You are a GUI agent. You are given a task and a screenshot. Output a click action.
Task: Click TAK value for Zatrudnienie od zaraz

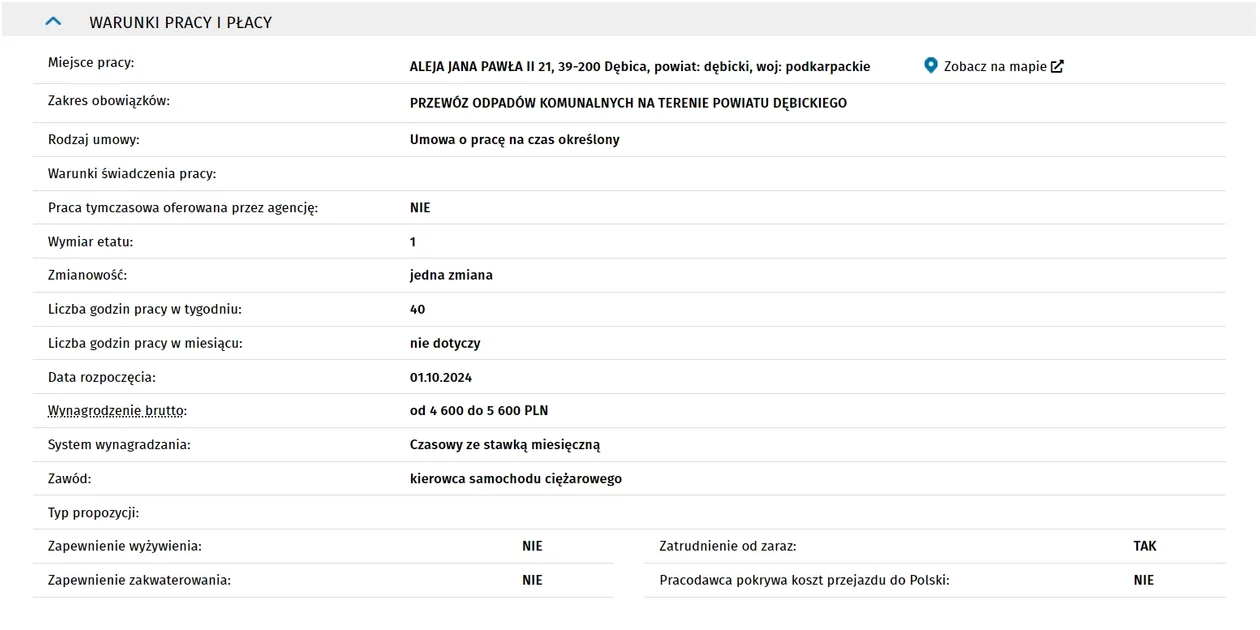coord(1145,547)
